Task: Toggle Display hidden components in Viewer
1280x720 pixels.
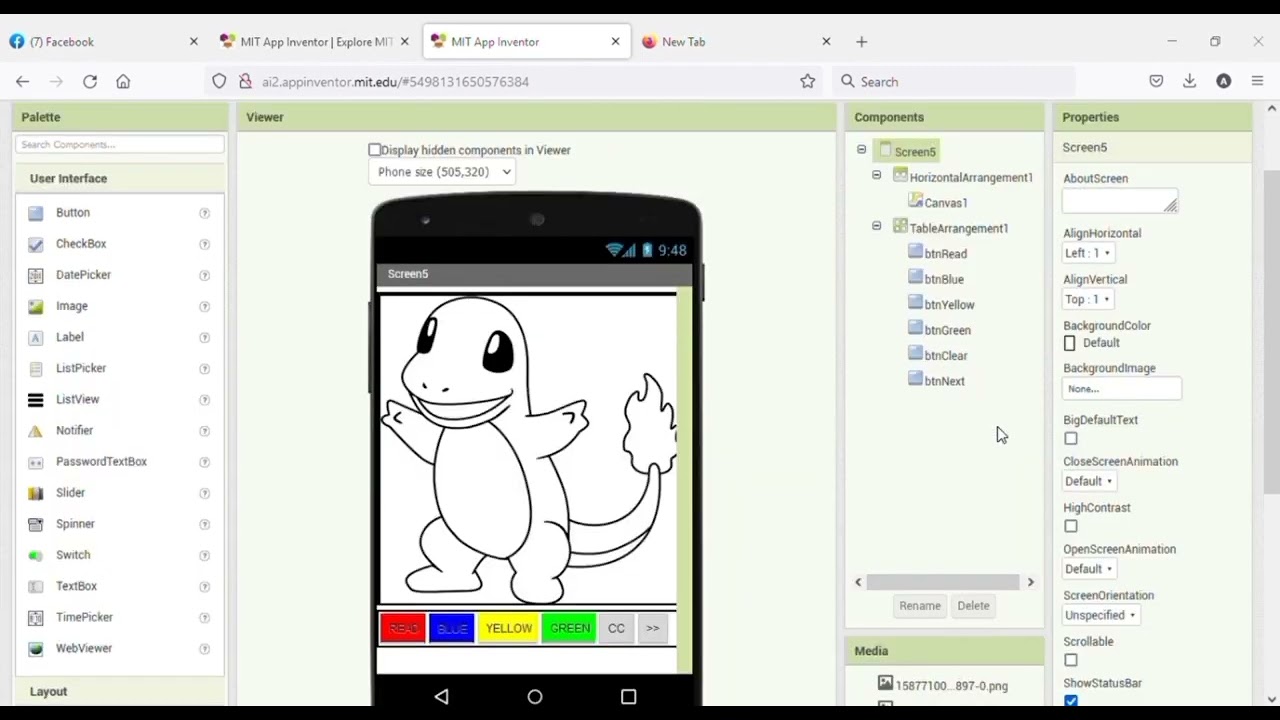Action: (375, 150)
